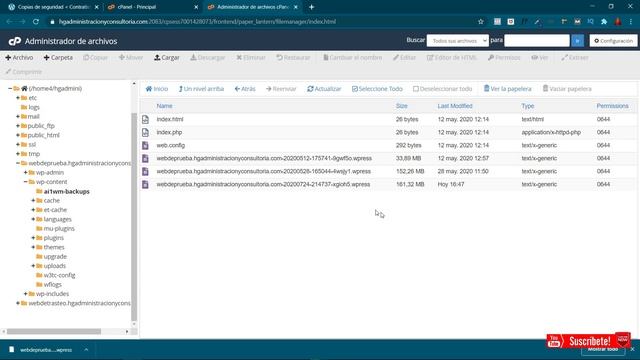Click Un nivel arriba link
640x360 pixels.
(201, 89)
